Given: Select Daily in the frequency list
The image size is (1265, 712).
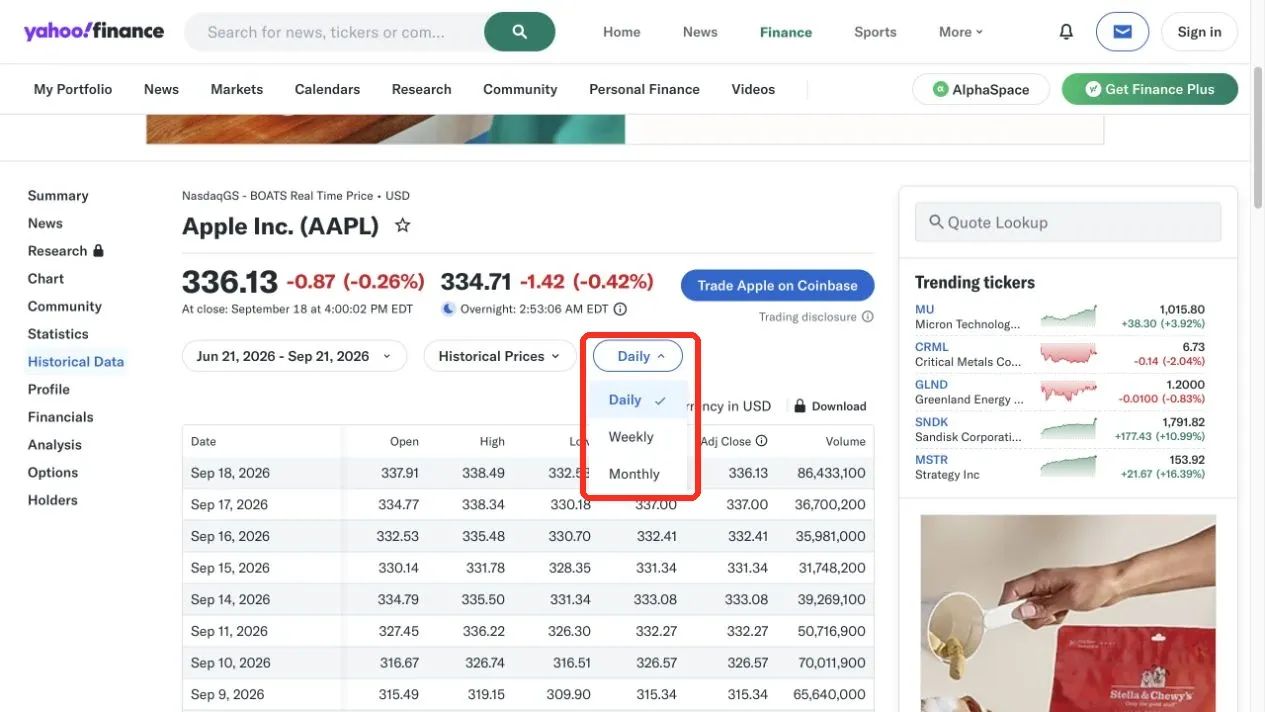Looking at the screenshot, I should point(637,400).
